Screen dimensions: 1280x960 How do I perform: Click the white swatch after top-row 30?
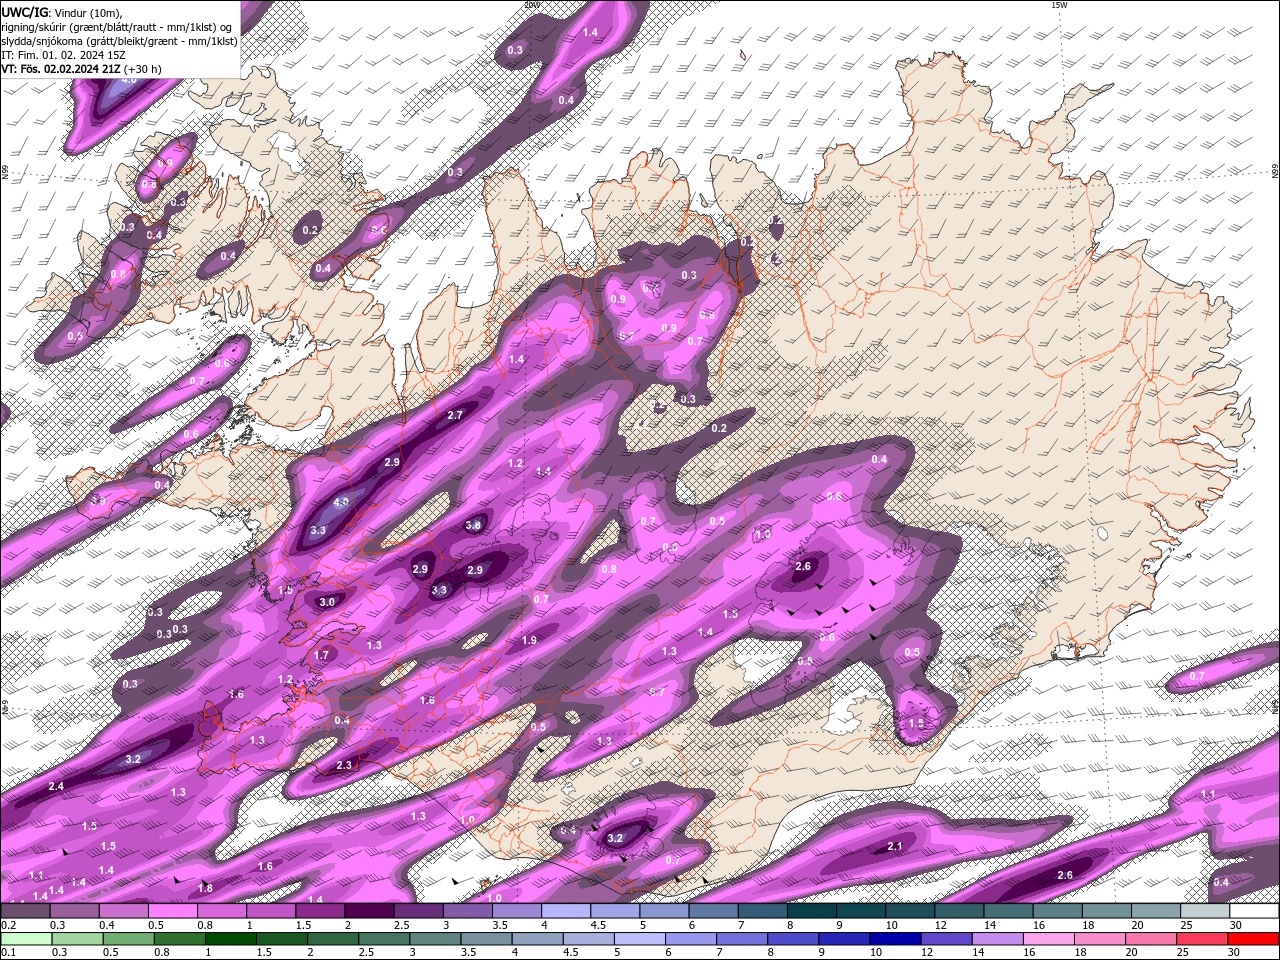1253,911
